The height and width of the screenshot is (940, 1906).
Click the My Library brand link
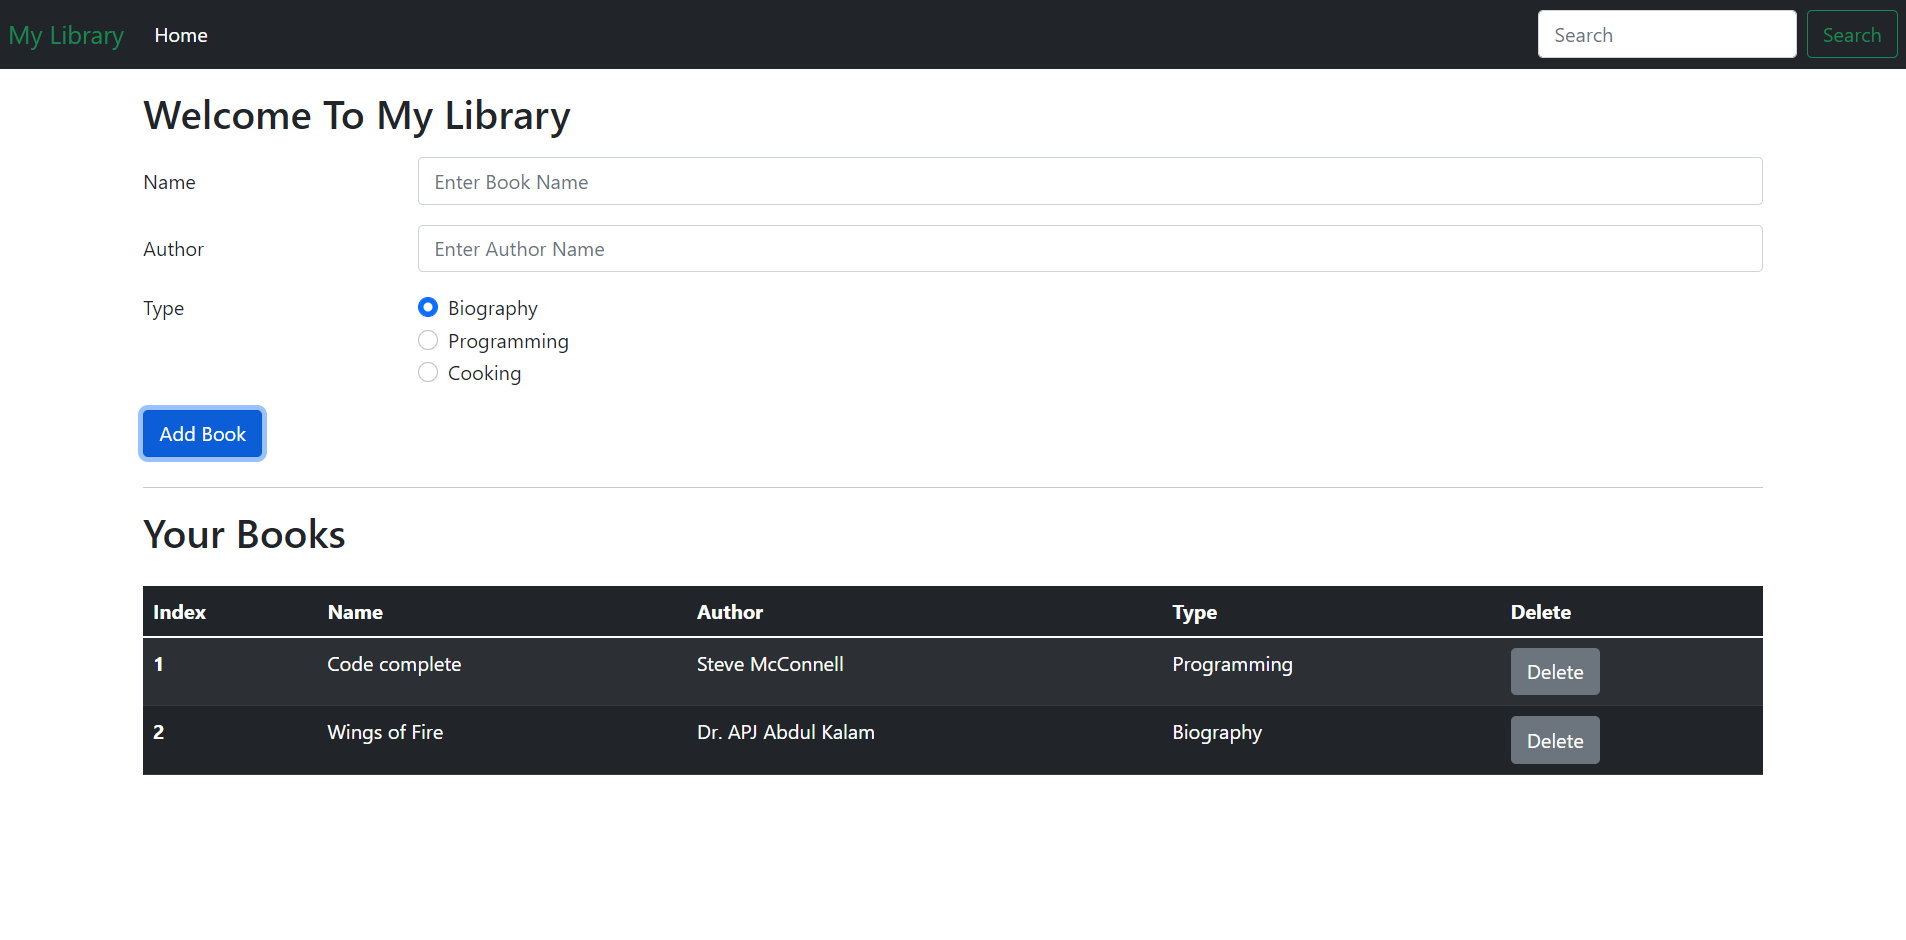pyautogui.click(x=65, y=34)
